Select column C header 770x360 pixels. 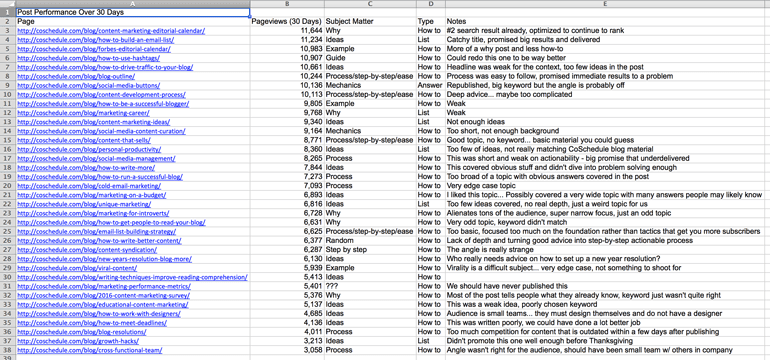370,3
